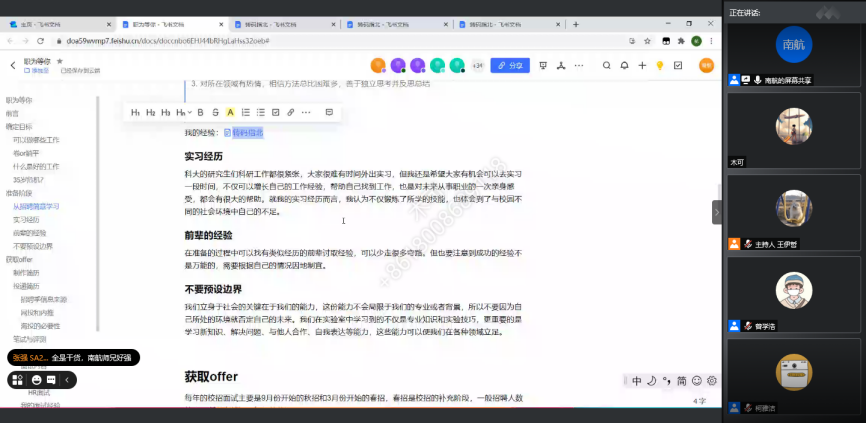The height and width of the screenshot is (423, 866).
Task: Click the blue 分享 share button
Action: click(x=510, y=65)
